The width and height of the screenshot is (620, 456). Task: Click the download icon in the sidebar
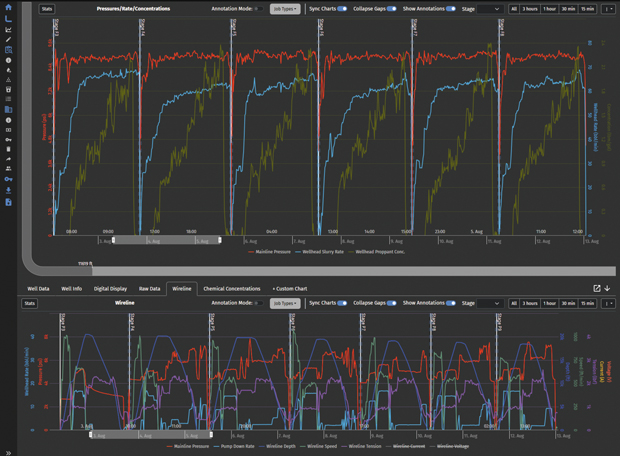point(8,190)
